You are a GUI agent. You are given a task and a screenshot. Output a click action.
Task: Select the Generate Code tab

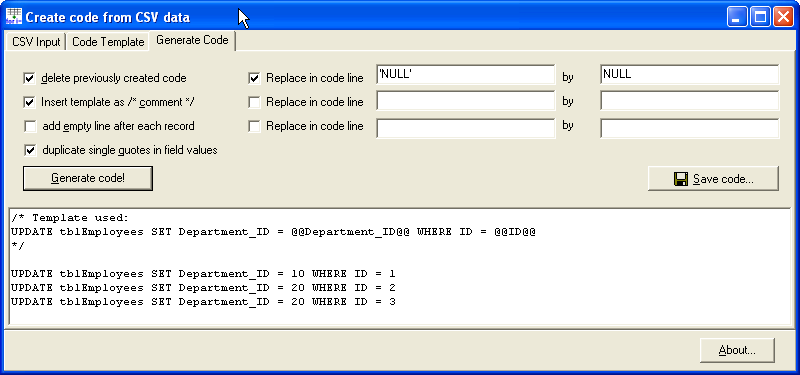(x=192, y=40)
